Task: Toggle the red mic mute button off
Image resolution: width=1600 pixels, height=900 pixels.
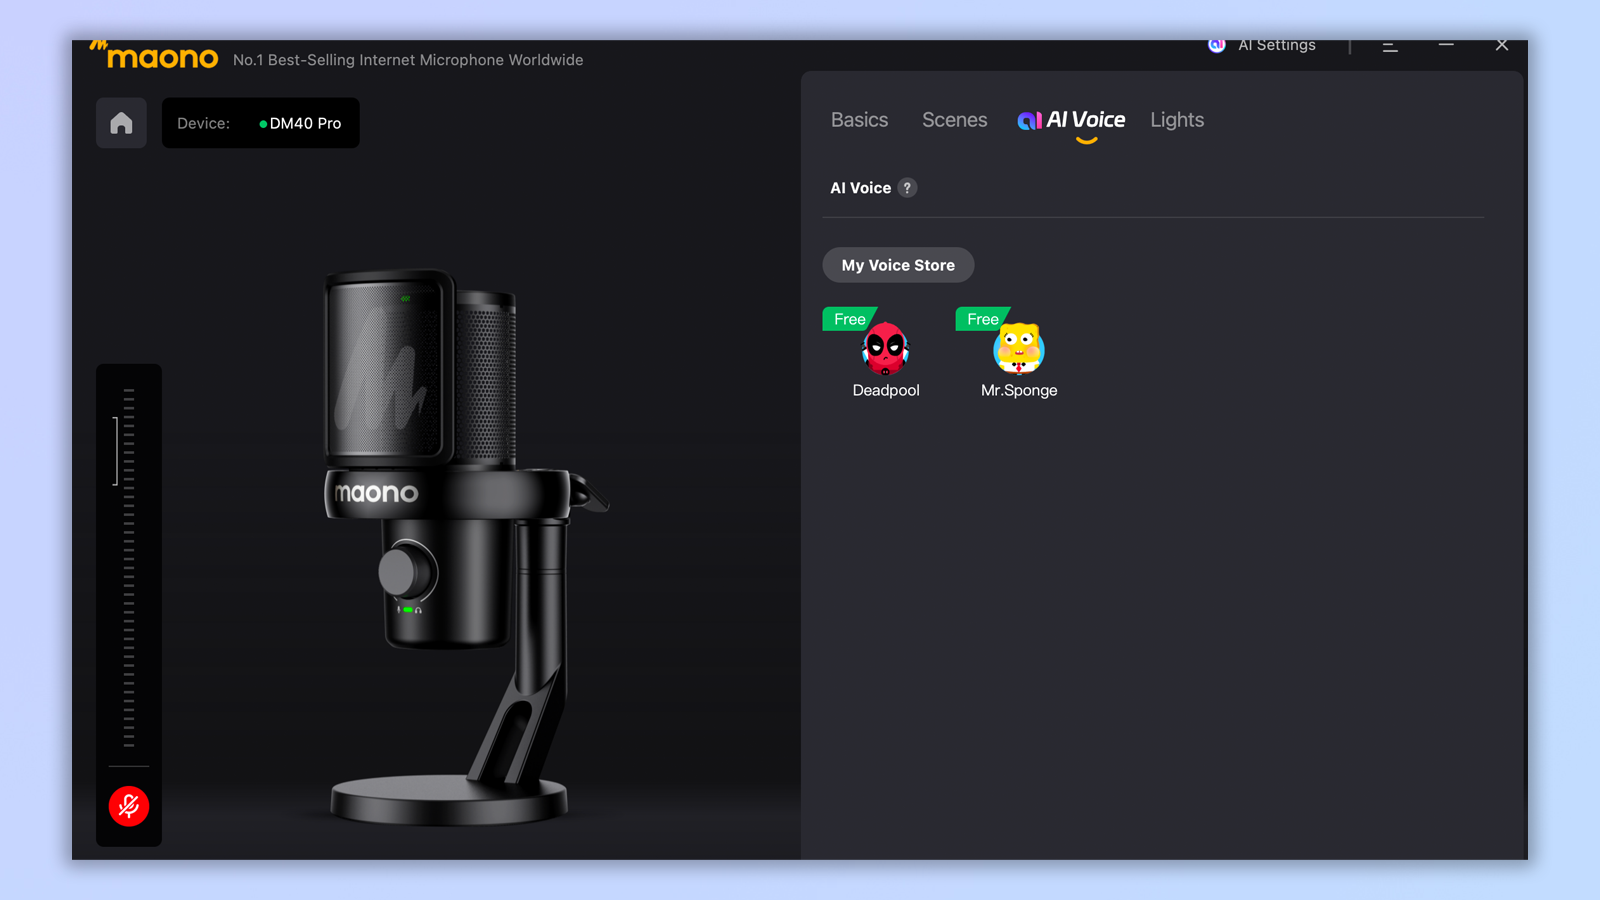Action: (x=129, y=806)
